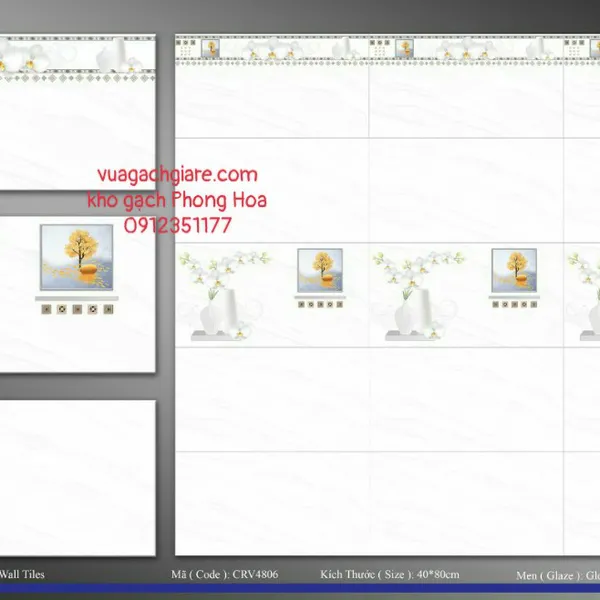The image size is (600, 600).
Task: Click small tree picture in middle of wall border
Action: pyautogui.click(x=404, y=48)
